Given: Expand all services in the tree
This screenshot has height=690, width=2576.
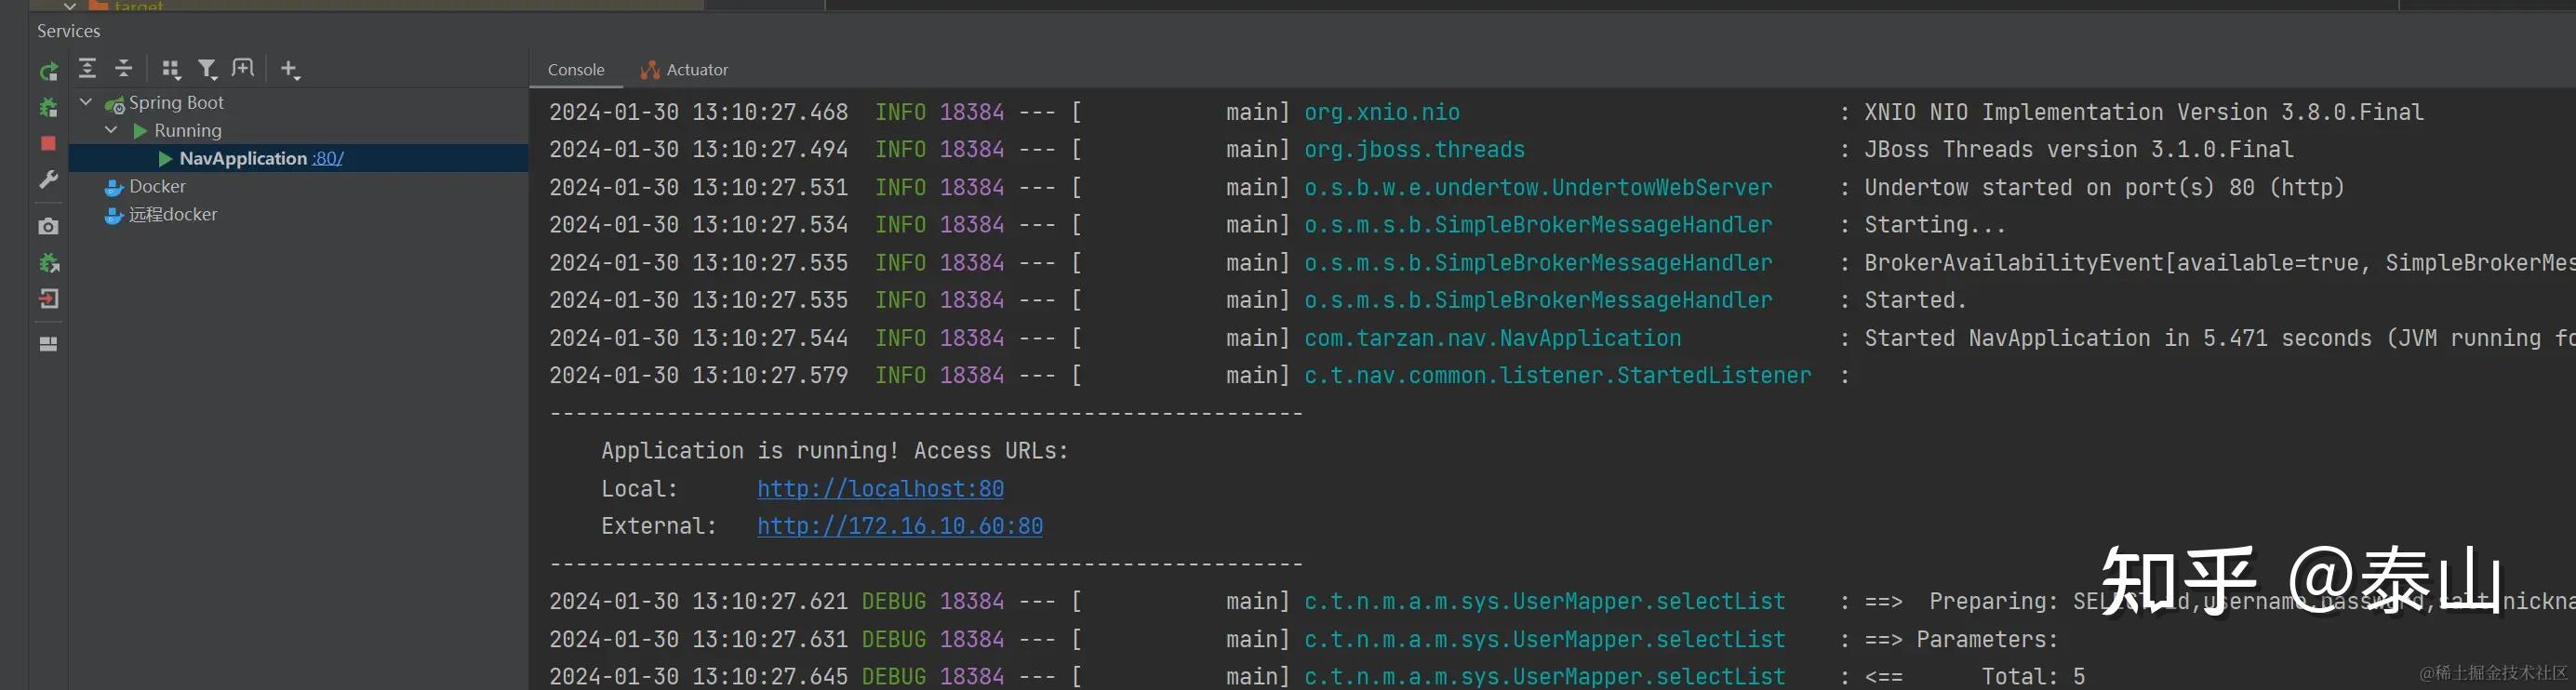Looking at the screenshot, I should (x=88, y=68).
